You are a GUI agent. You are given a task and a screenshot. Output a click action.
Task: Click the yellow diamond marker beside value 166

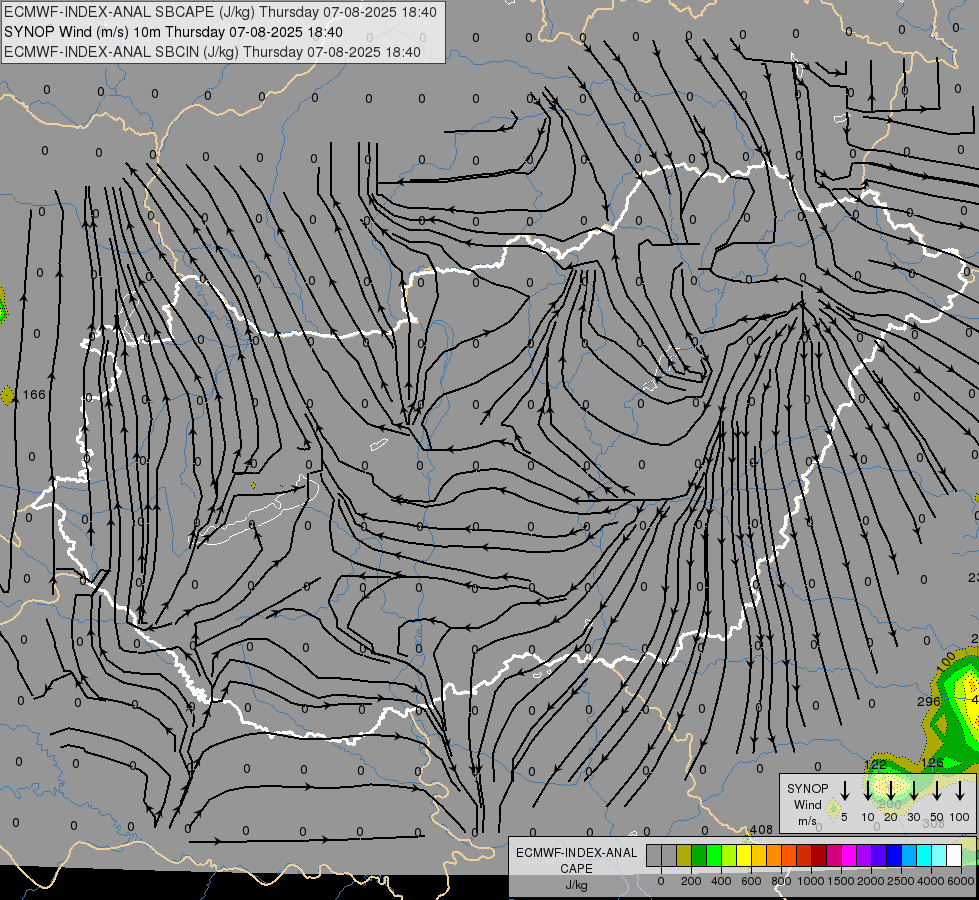7,395
